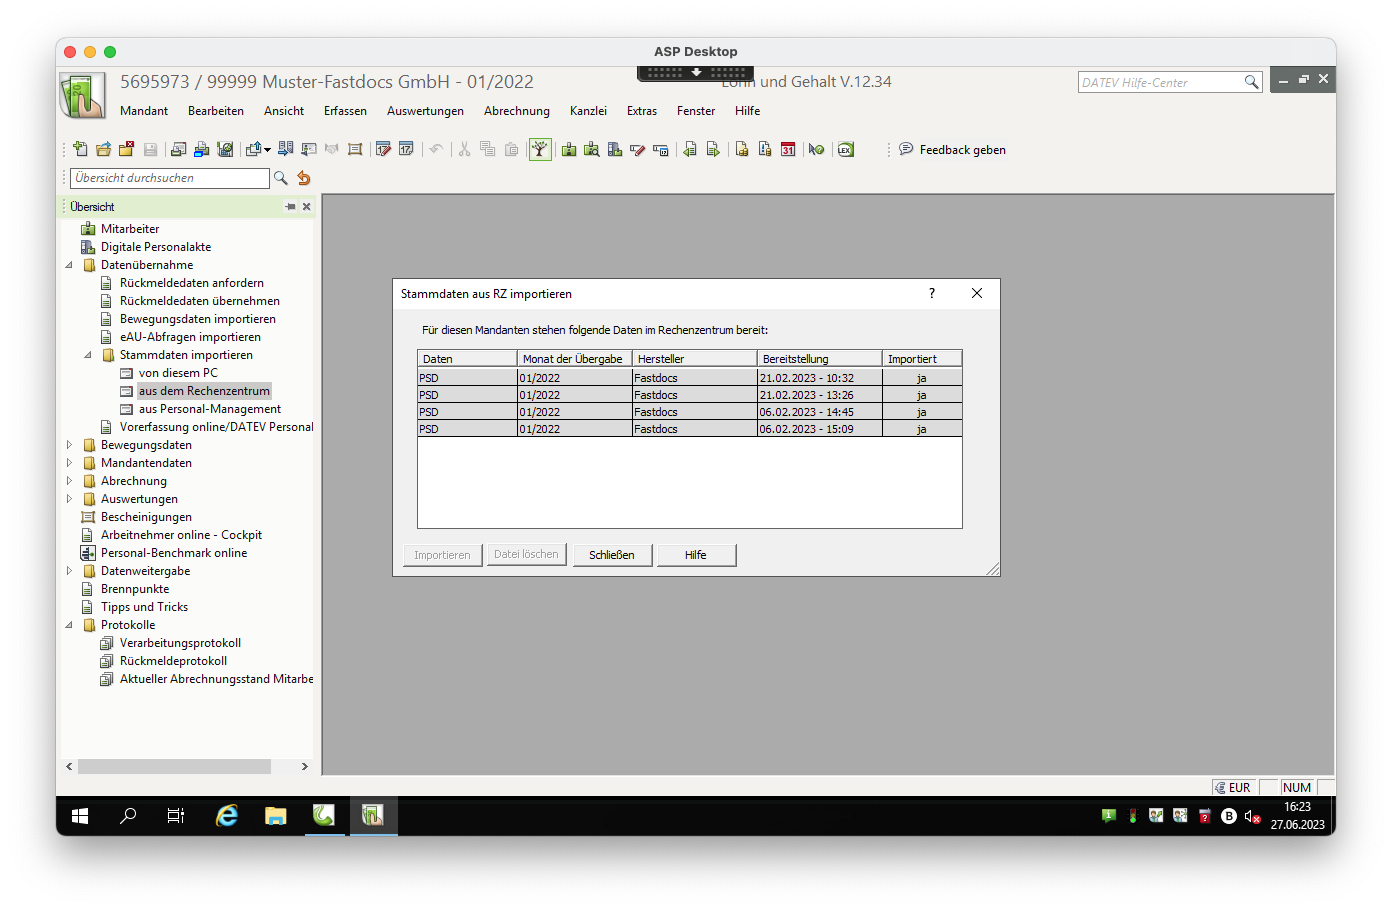1392x910 pixels.
Task: Click the next document green arrow icon
Action: pos(713,149)
